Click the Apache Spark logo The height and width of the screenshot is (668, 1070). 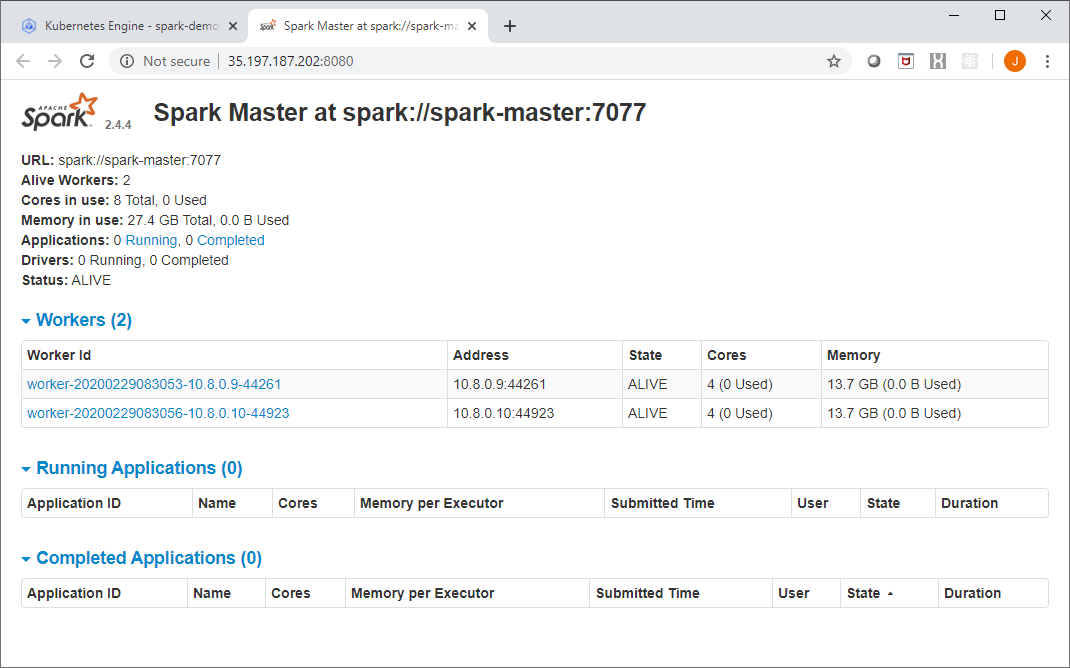coord(60,112)
